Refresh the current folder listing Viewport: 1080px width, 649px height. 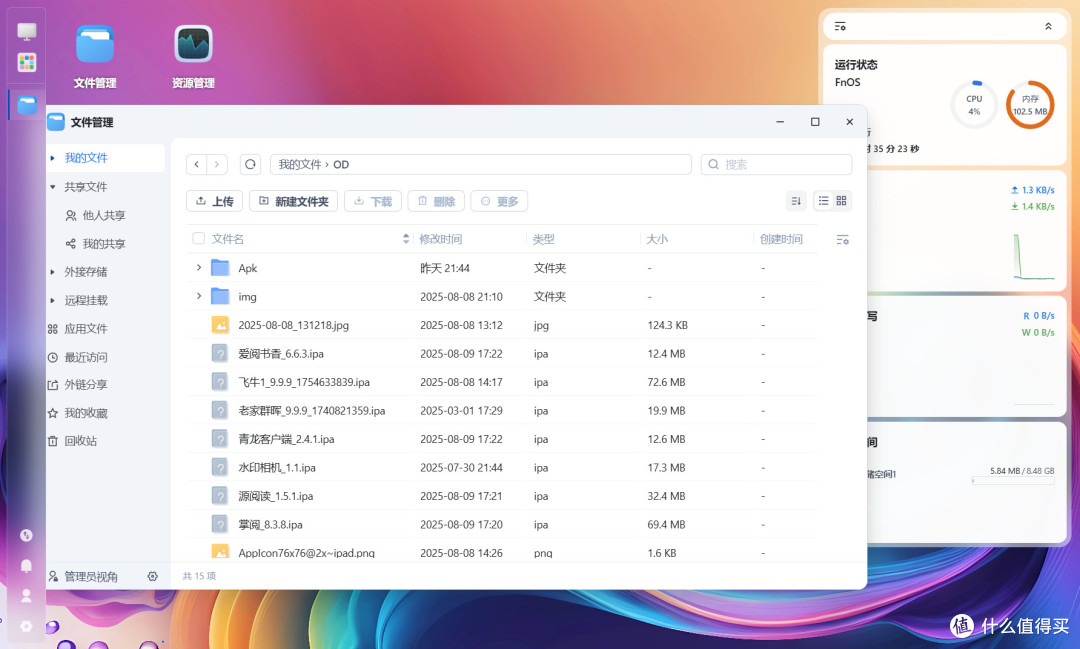[x=250, y=164]
